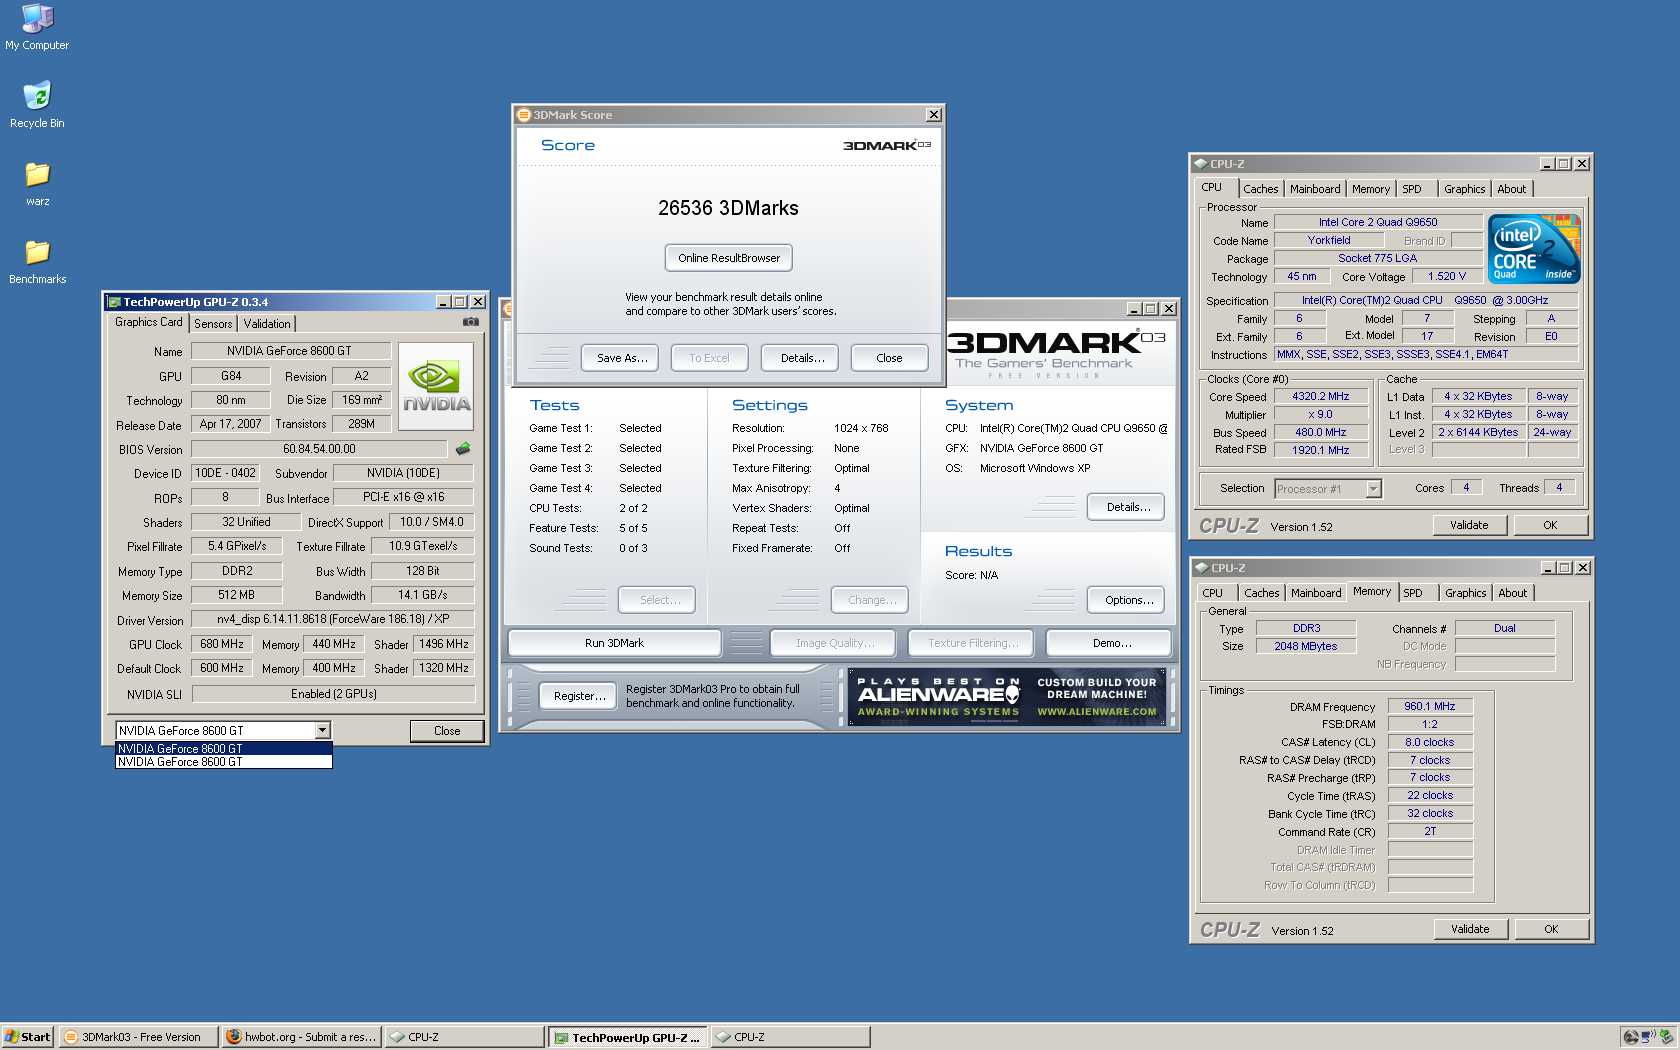
Task: Switch to 3DMark03 Free Version taskbar item
Action: pos(138,1037)
